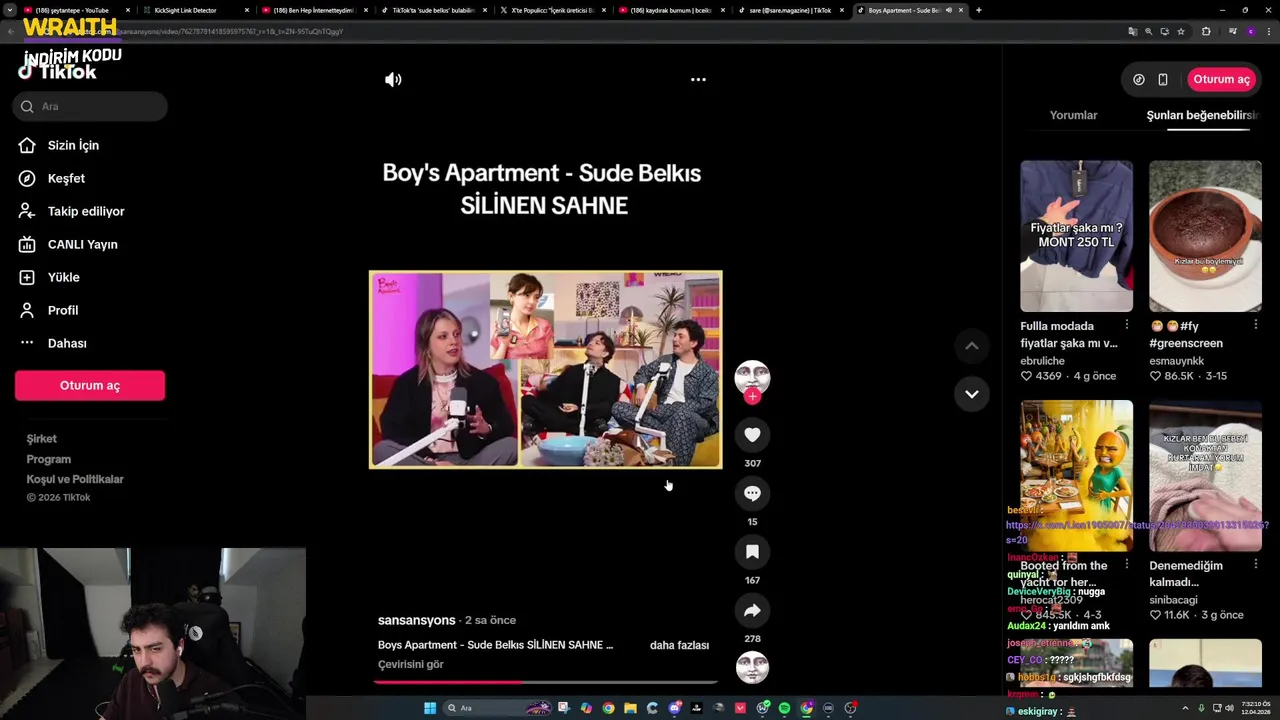
Task: Click top-right Oturum aç button
Action: 1221,79
